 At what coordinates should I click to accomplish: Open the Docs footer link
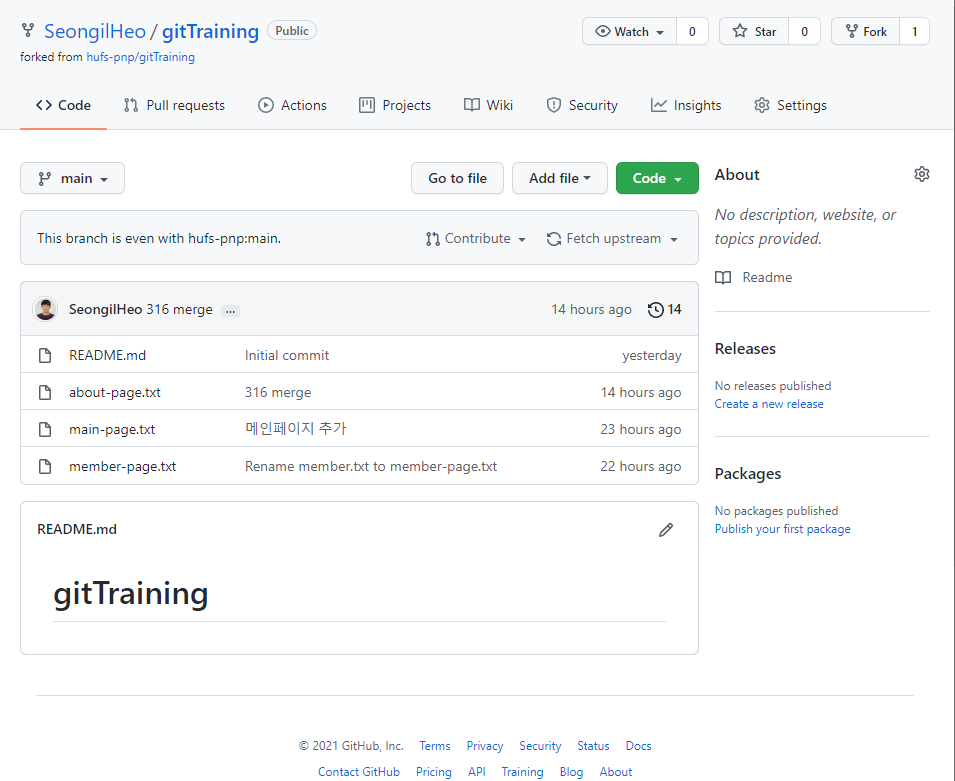[638, 746]
